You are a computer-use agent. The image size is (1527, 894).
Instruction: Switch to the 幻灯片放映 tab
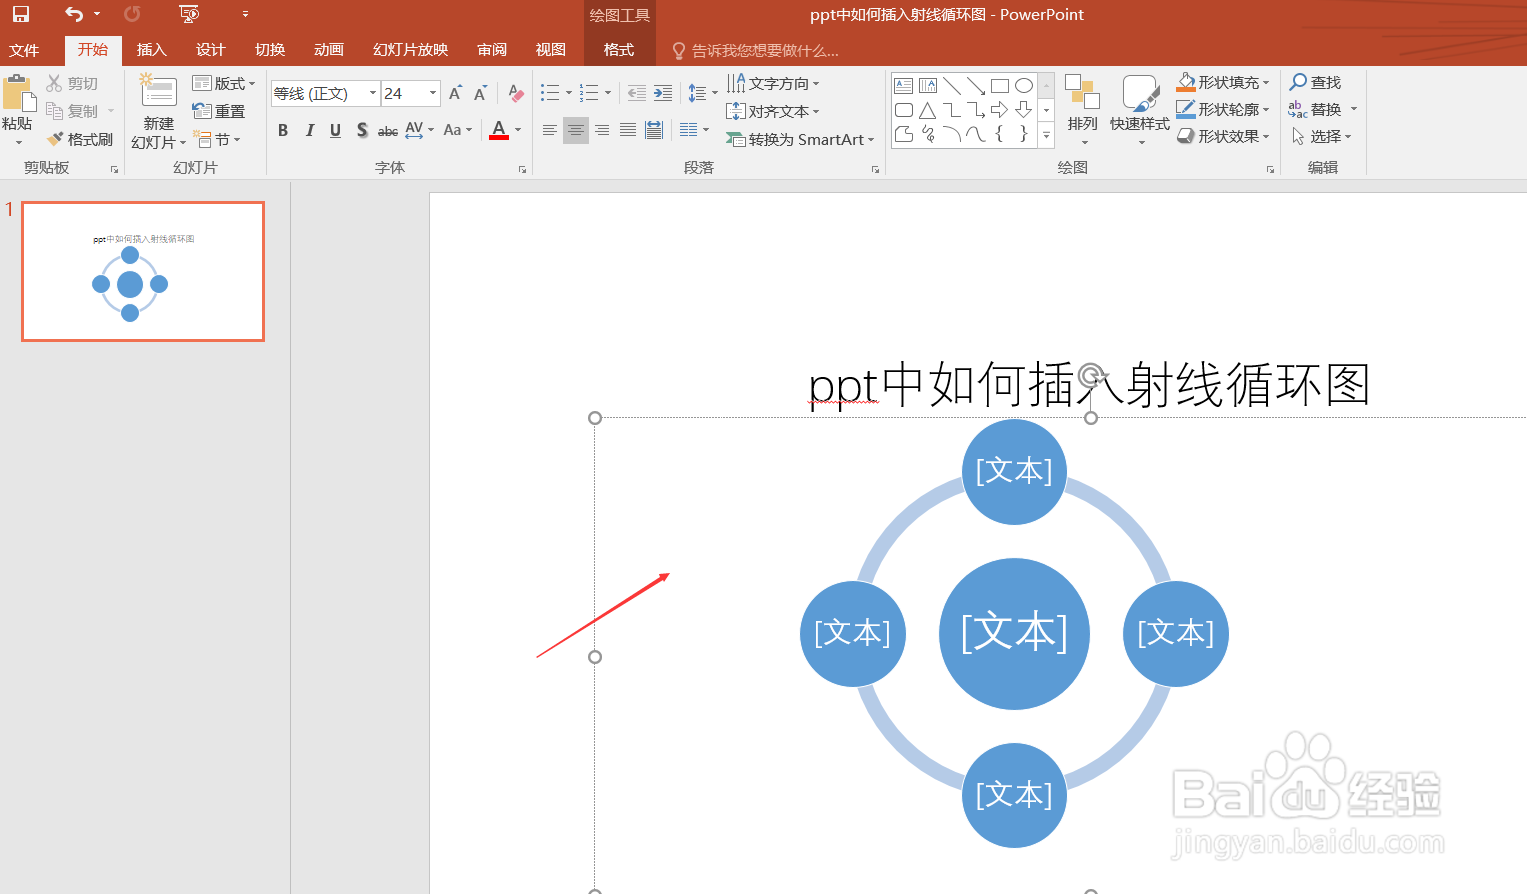411,50
